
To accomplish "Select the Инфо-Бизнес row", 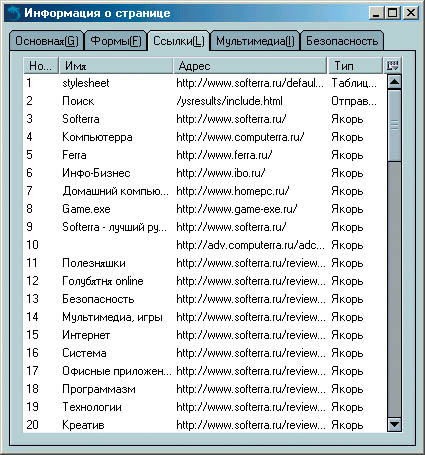I will coord(205,173).
